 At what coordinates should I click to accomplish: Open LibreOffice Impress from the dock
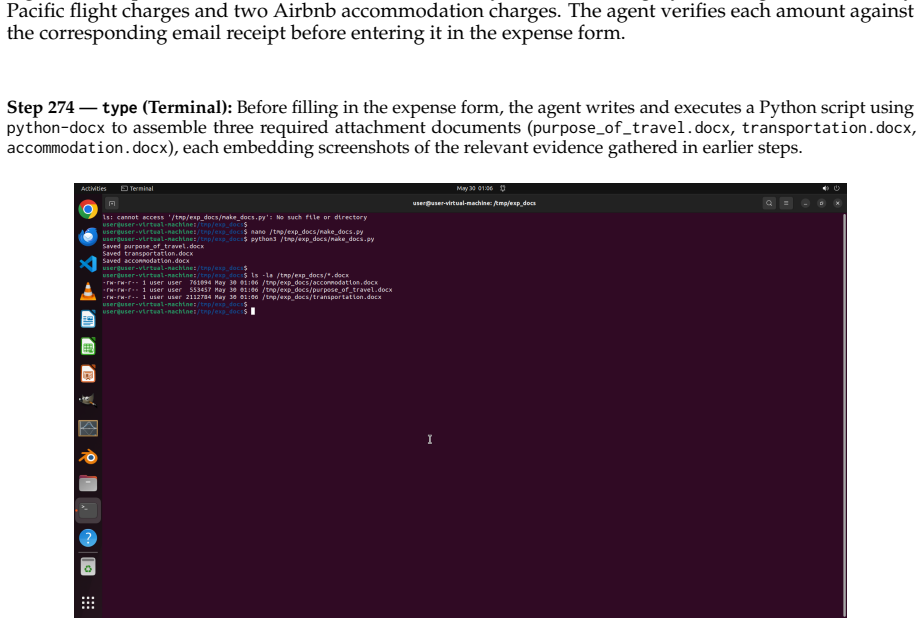pyautogui.click(x=88, y=373)
